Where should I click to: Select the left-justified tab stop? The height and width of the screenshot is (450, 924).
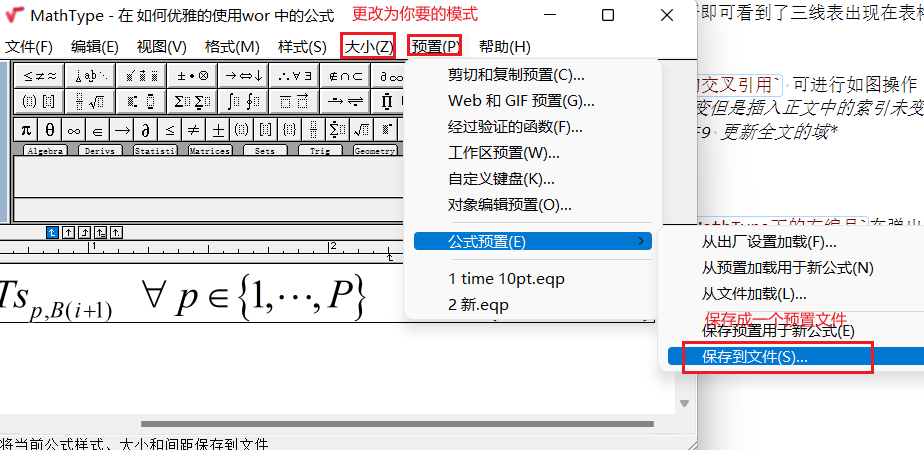coord(52,233)
